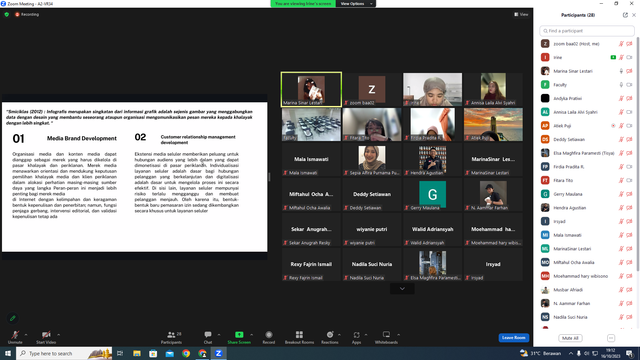Click the divider handle between slide and gallery
The image size is (640, 360).
tap(269, 177)
